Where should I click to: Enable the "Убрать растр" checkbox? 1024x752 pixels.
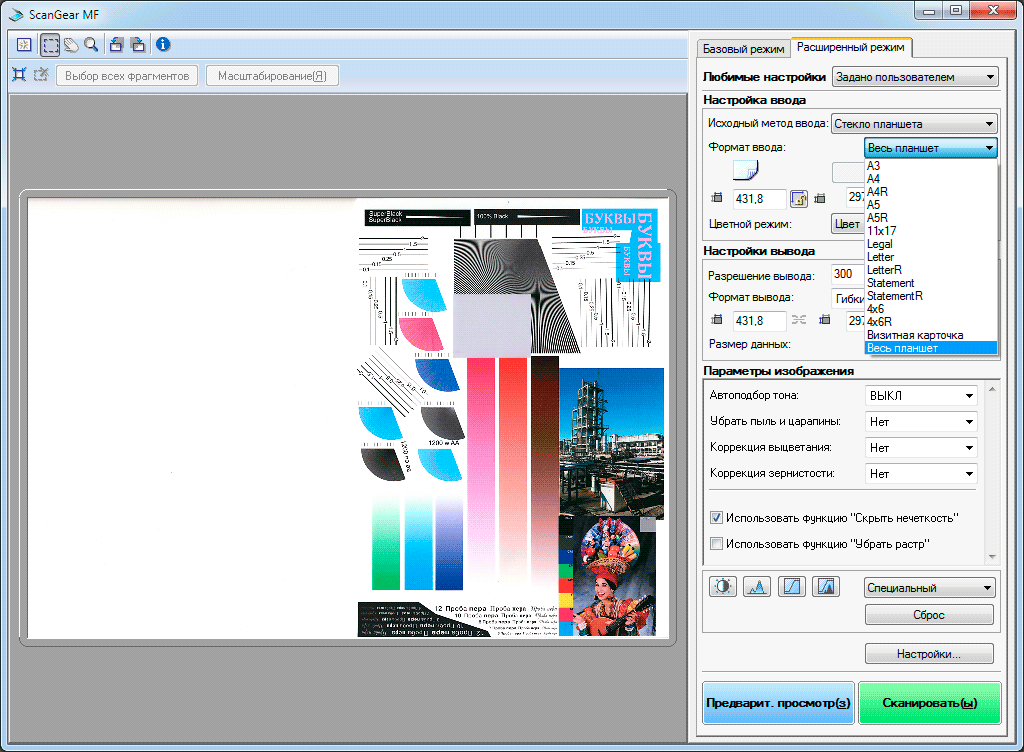coord(716,544)
